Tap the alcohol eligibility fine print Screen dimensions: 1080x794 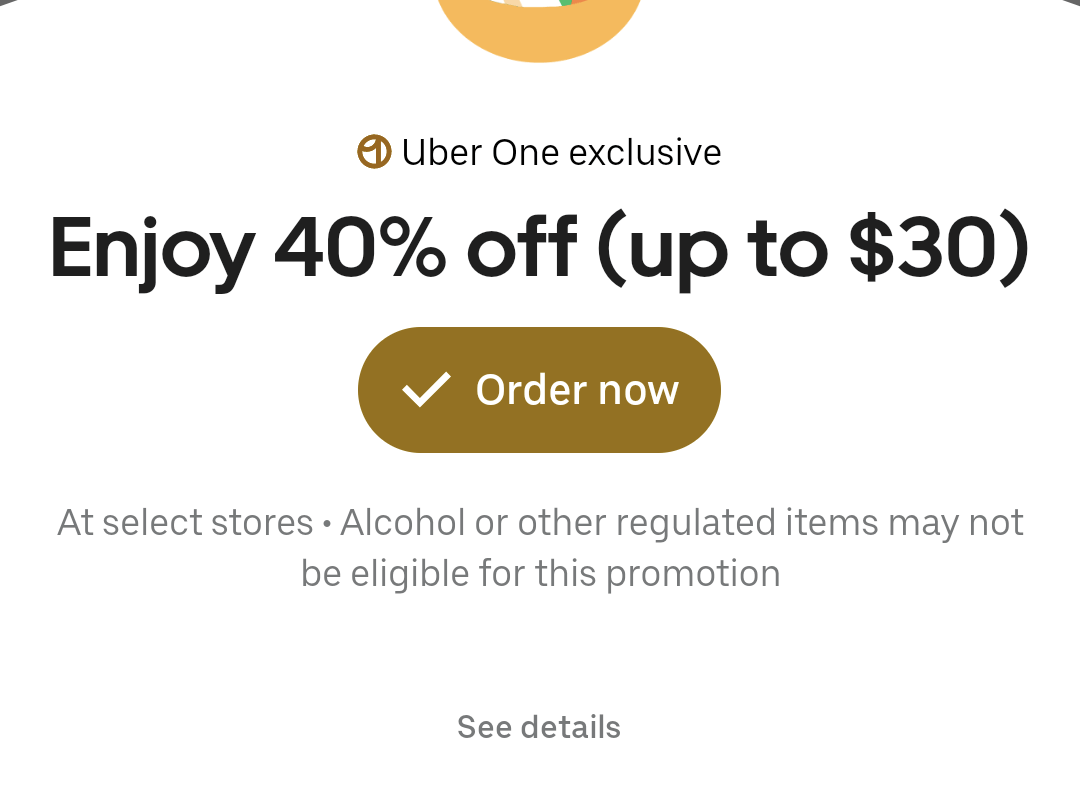[540, 547]
